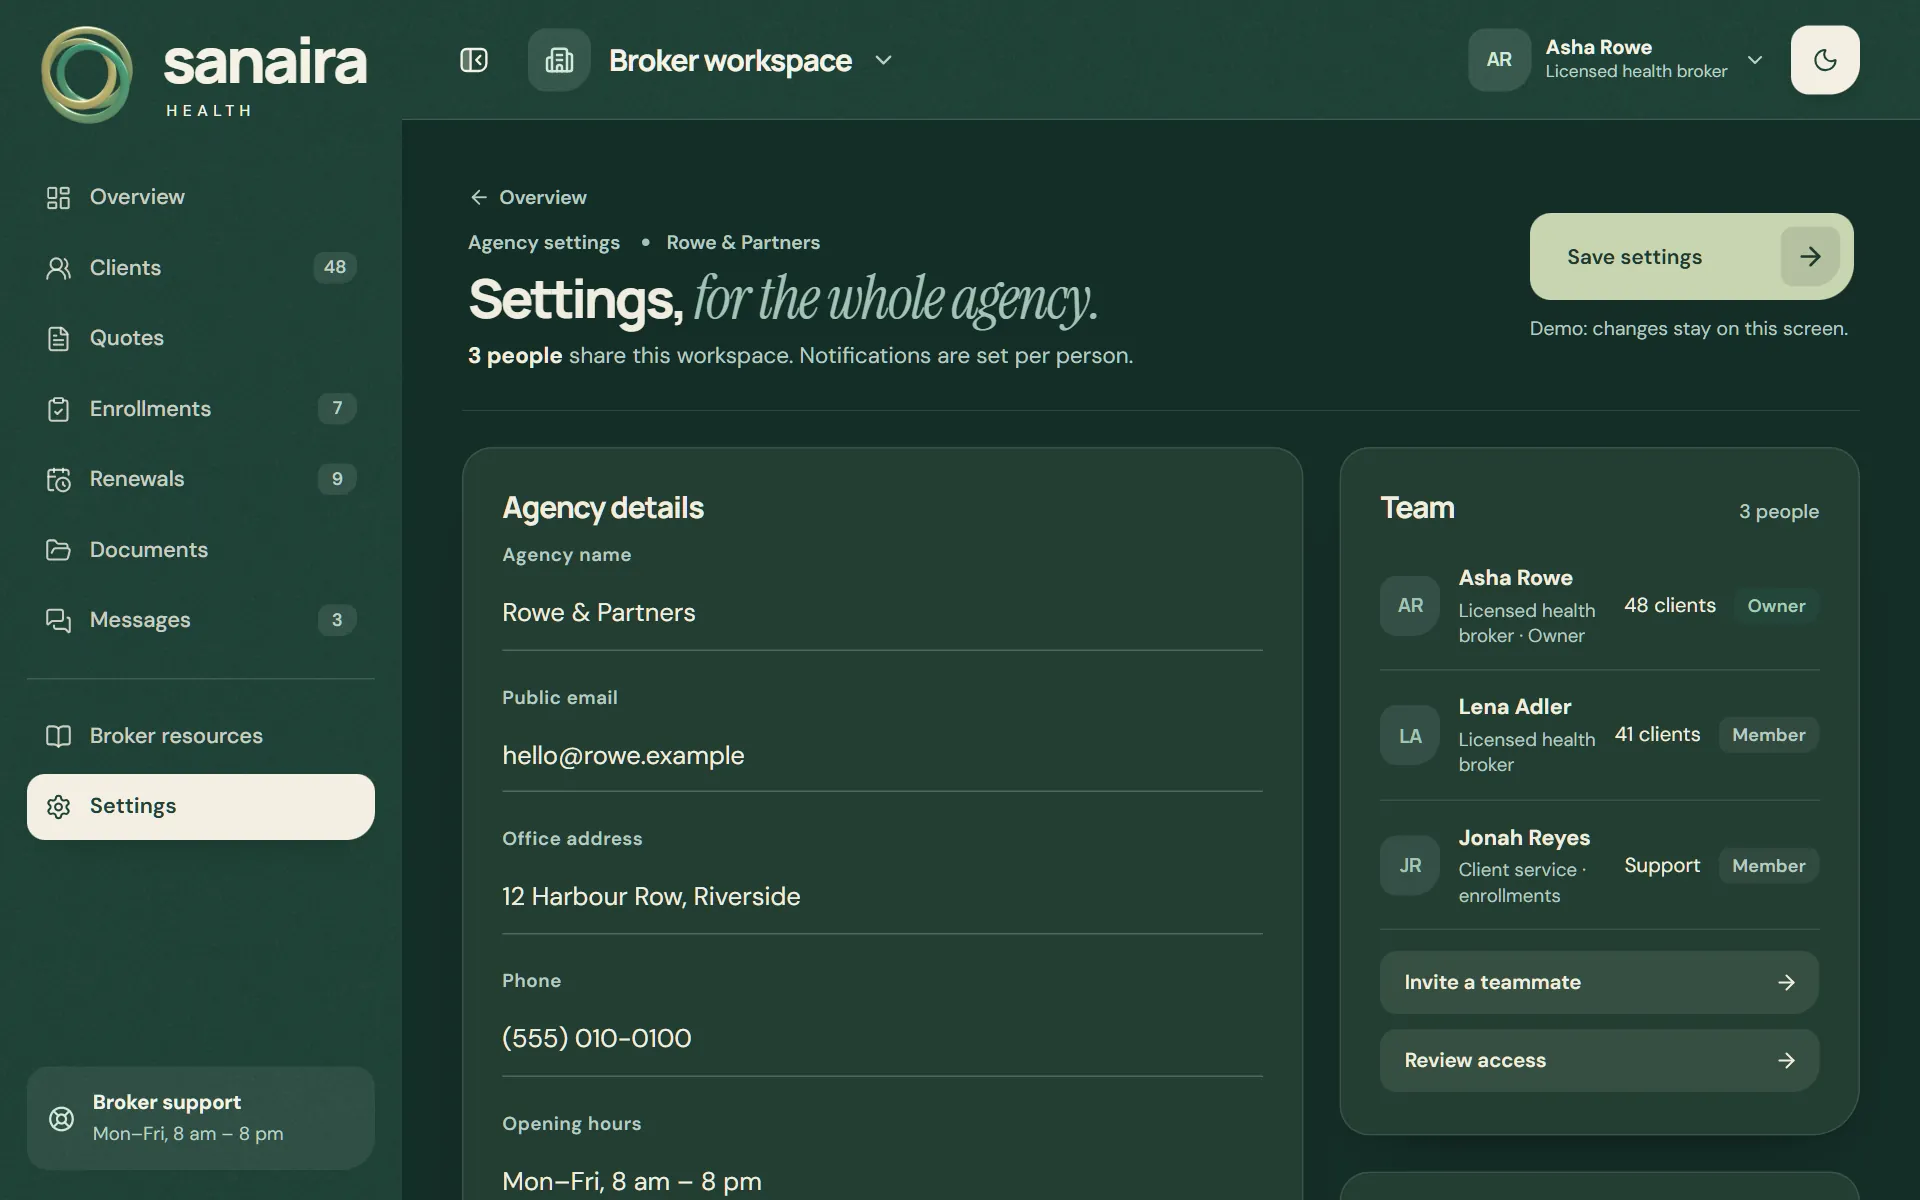
Task: Click the Member badge for Lena Adler
Action: 1768,735
